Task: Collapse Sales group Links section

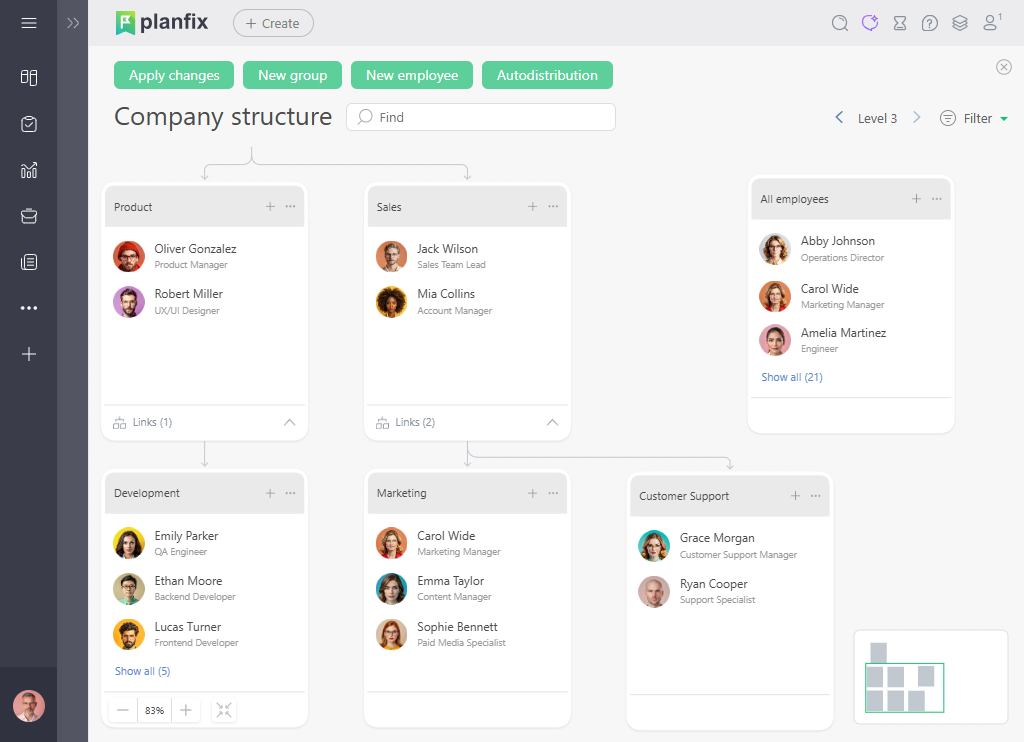Action: coord(552,423)
